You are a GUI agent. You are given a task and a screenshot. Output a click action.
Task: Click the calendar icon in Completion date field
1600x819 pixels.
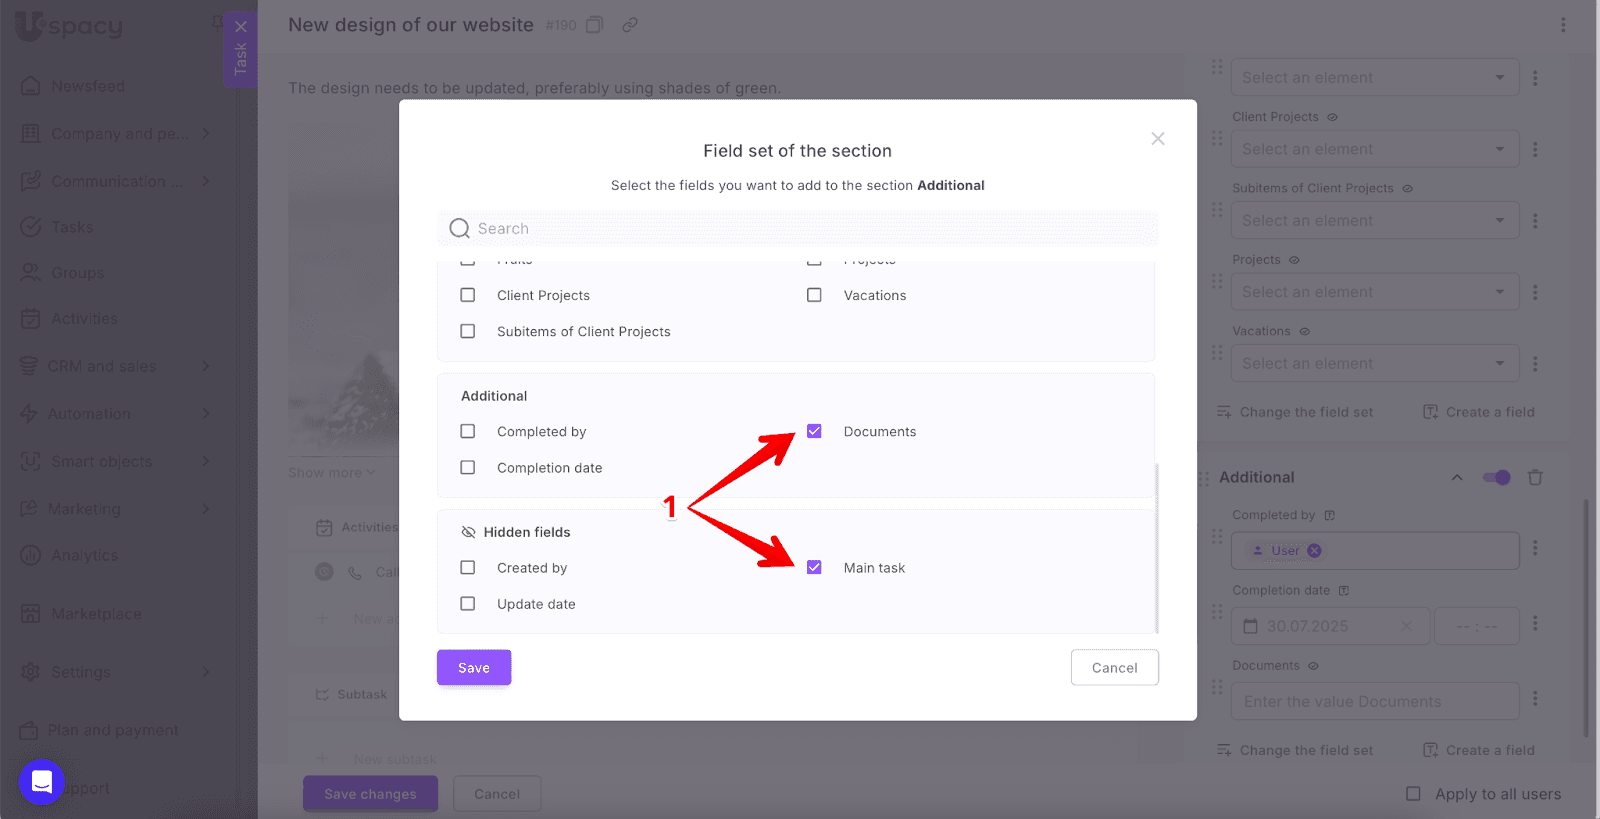pos(1250,626)
